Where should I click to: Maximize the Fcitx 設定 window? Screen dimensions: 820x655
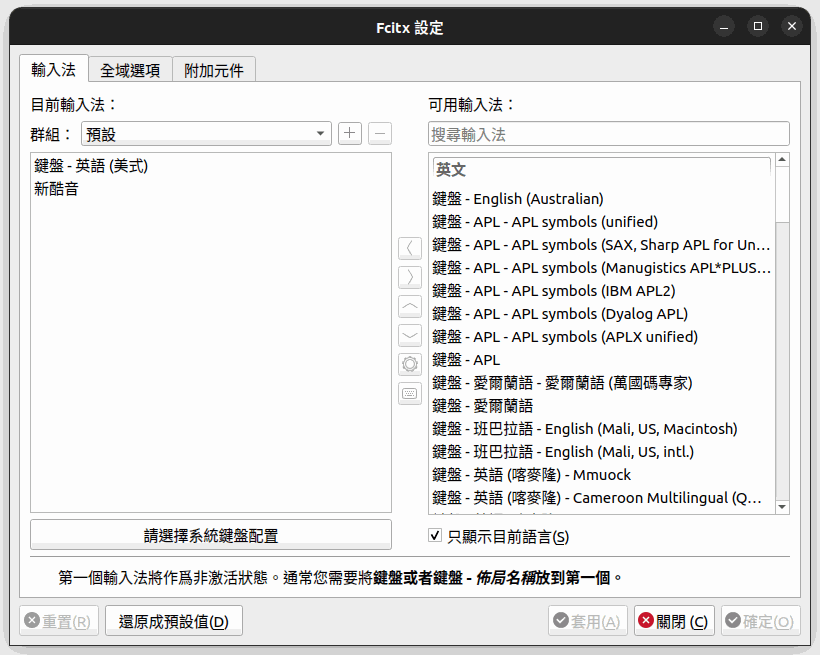758,26
